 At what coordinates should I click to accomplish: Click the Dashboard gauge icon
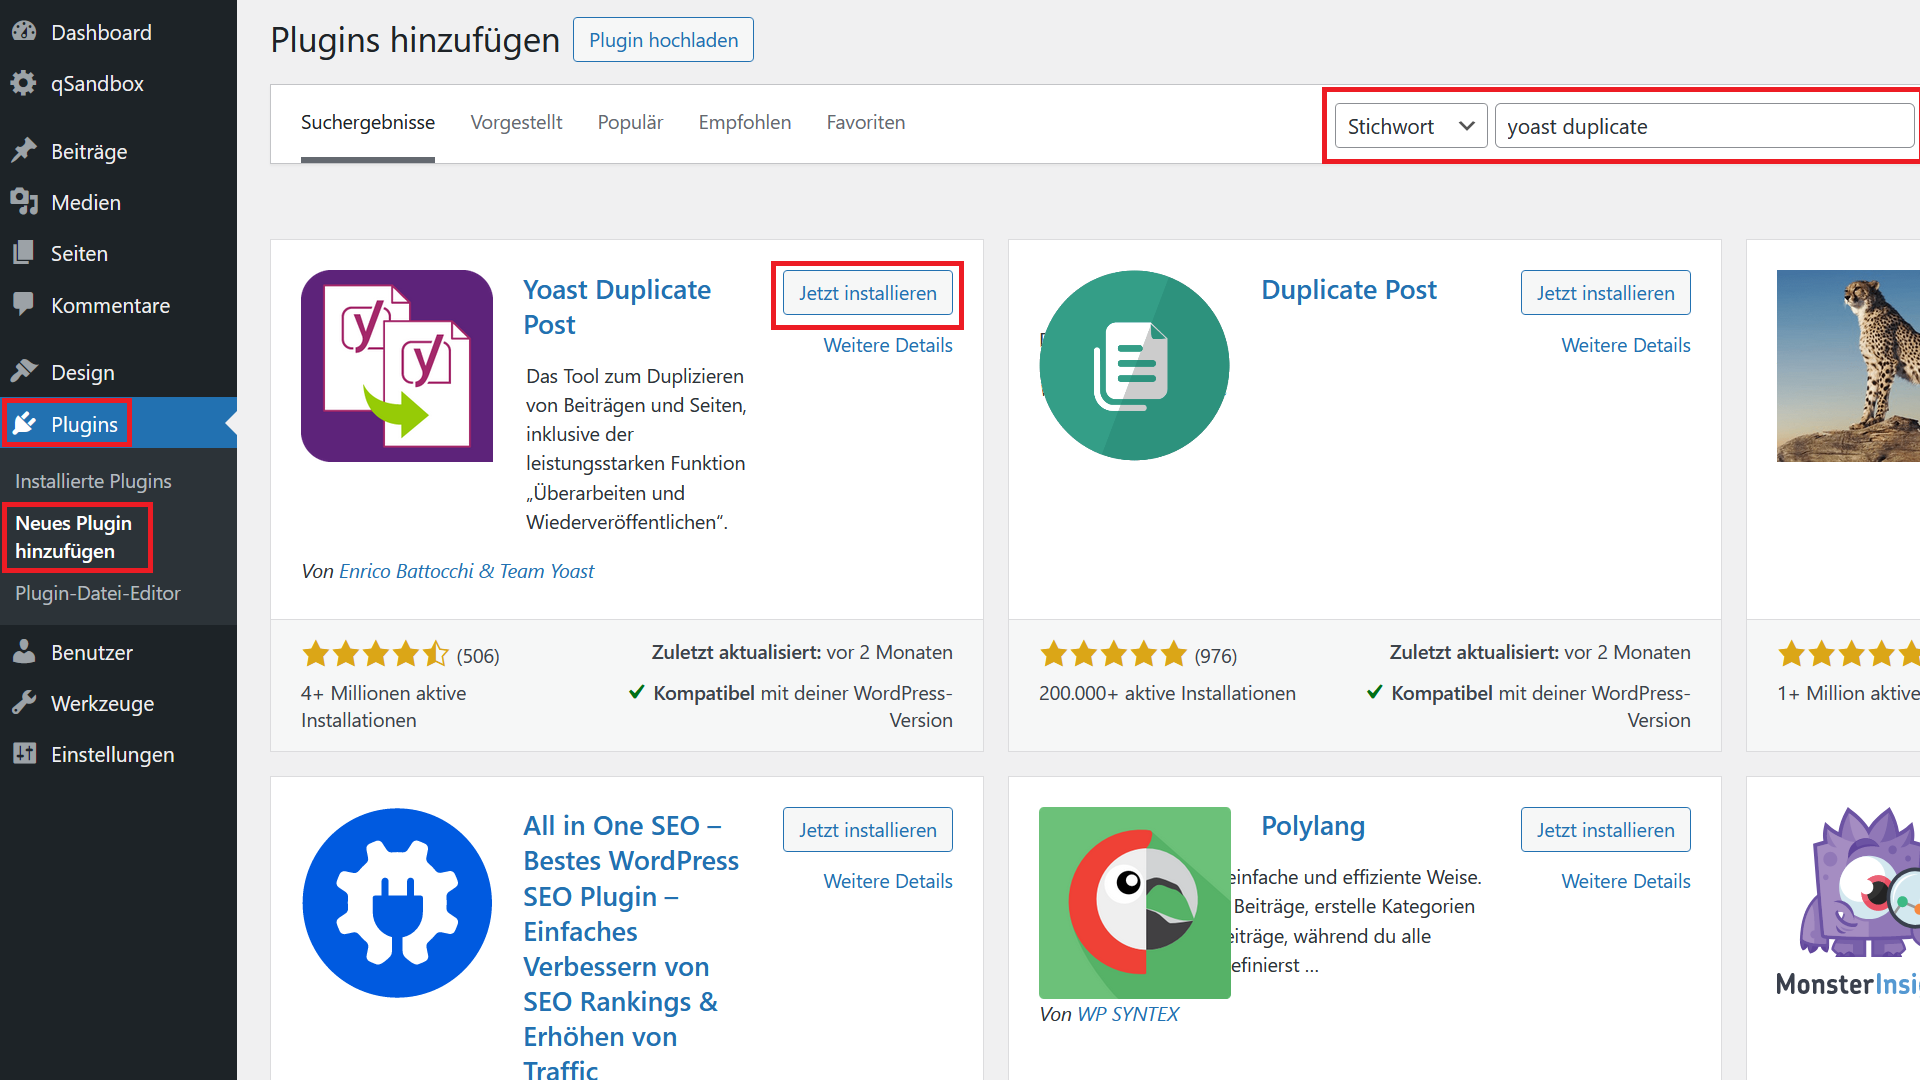[24, 32]
